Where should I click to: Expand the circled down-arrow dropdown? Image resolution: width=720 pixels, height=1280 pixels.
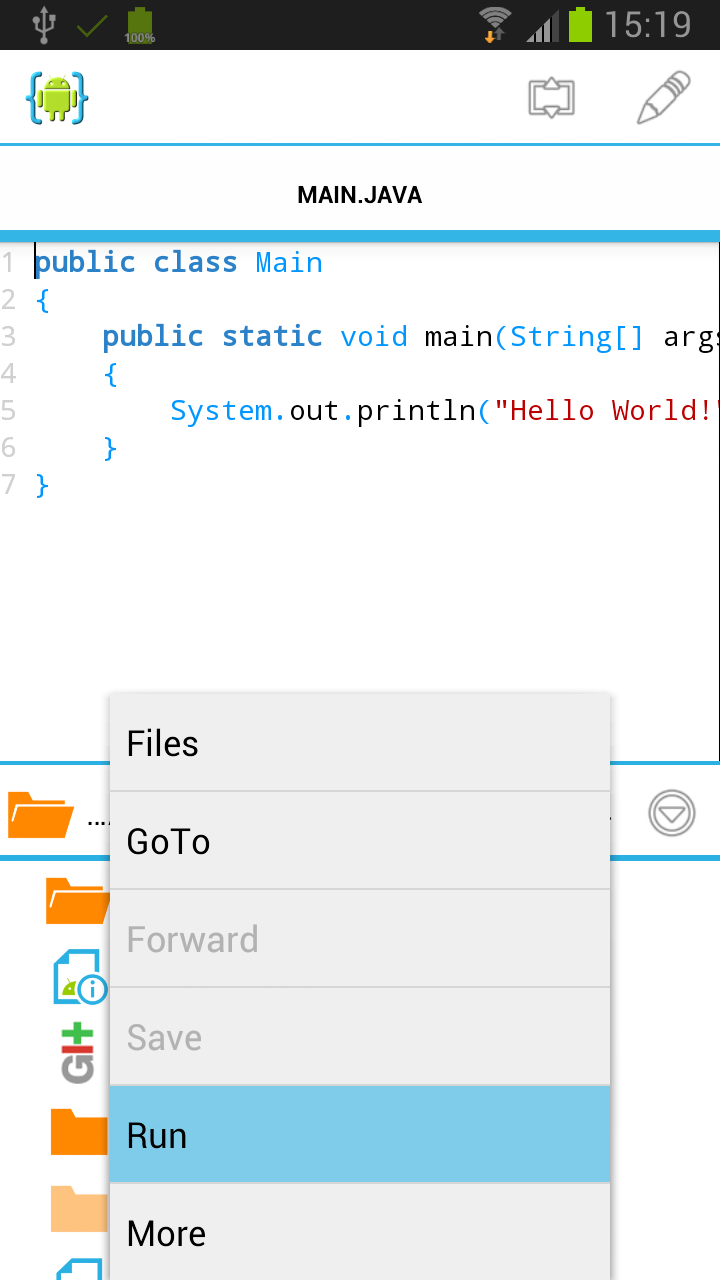tap(671, 813)
